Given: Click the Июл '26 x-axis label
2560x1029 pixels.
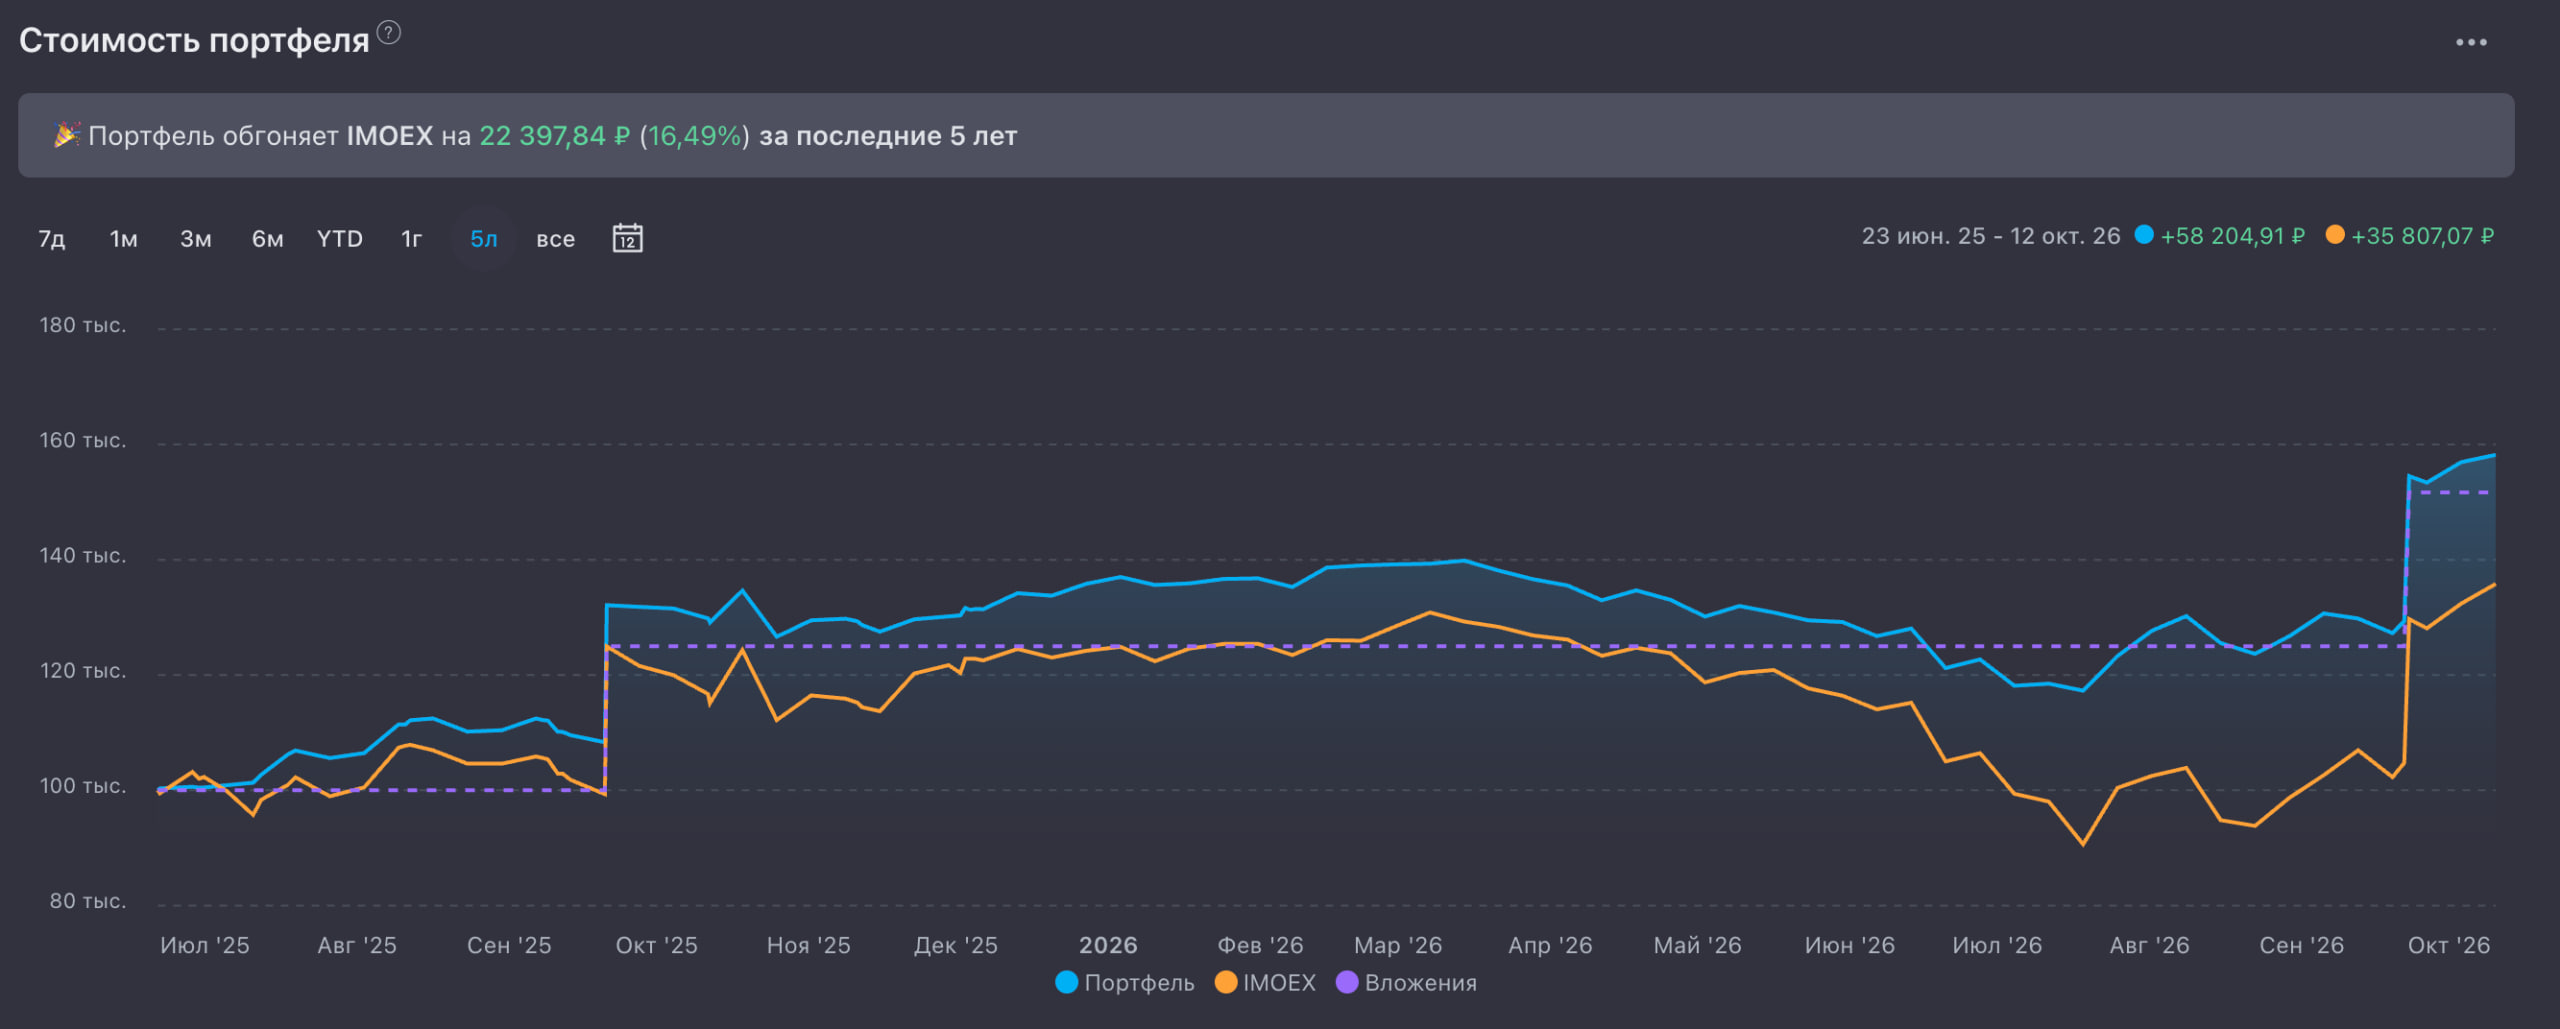Looking at the screenshot, I should click(x=1997, y=945).
